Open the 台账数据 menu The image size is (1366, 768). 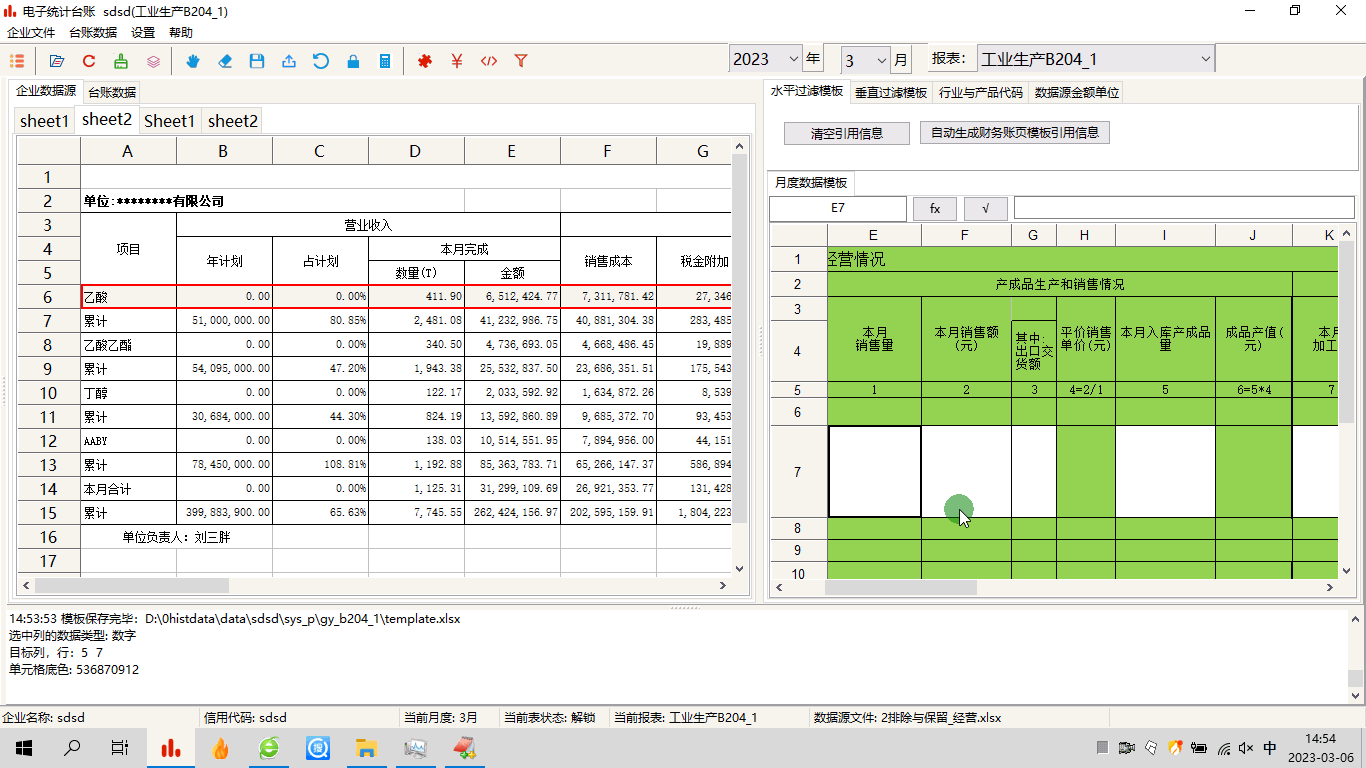click(93, 32)
